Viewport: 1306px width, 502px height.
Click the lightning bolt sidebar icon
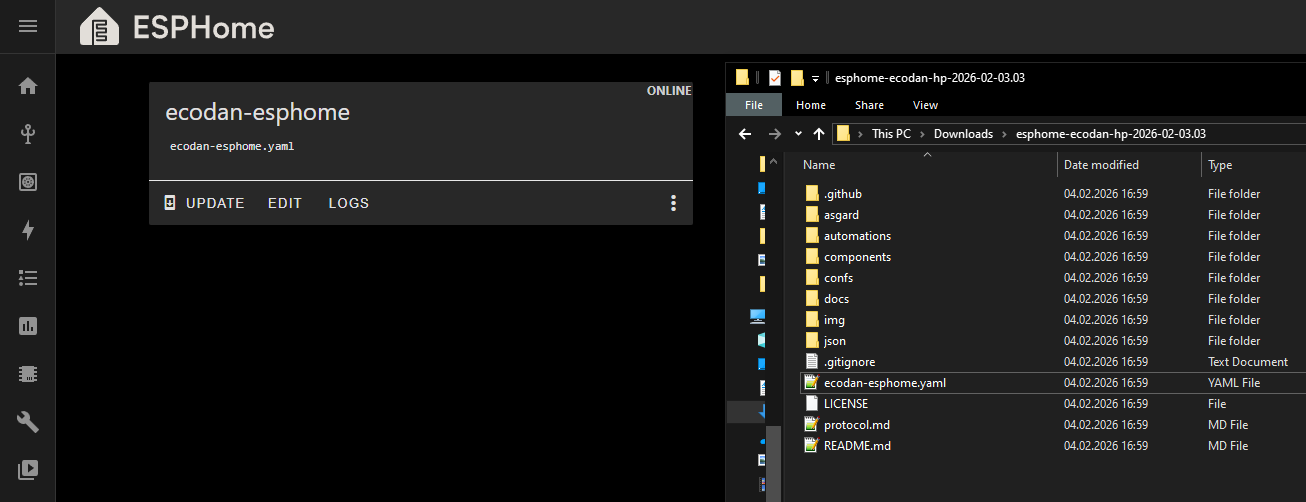click(x=28, y=230)
